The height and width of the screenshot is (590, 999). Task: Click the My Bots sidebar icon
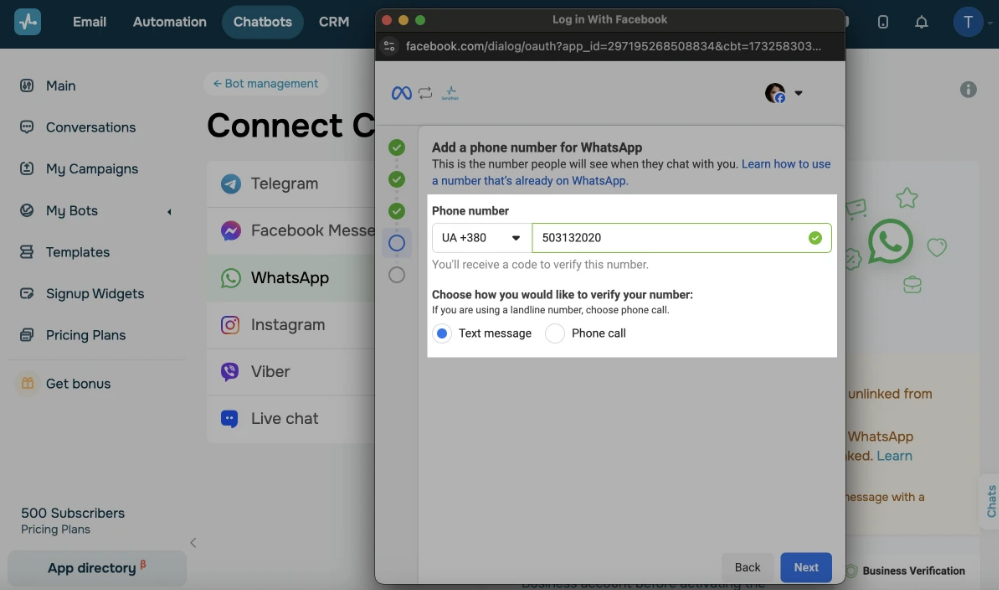click(27, 210)
